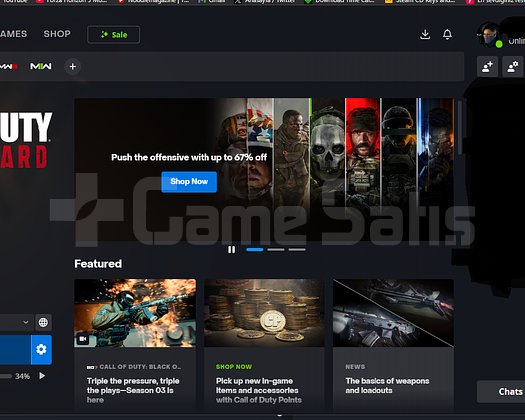The height and width of the screenshot is (420, 525).
Task: Pause the banner carousel
Action: point(231,250)
